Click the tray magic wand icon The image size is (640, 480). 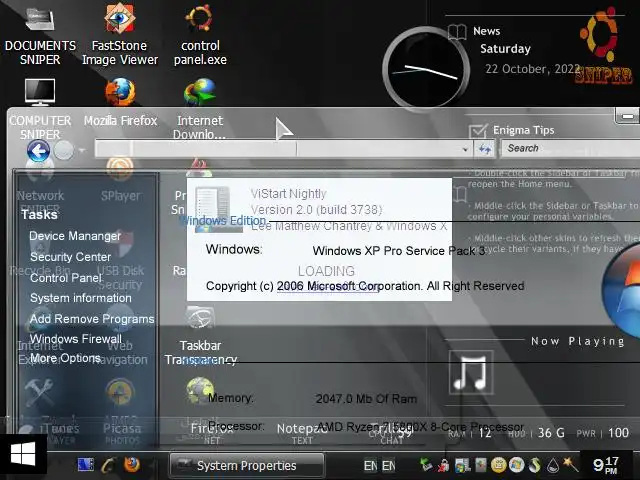(570, 464)
